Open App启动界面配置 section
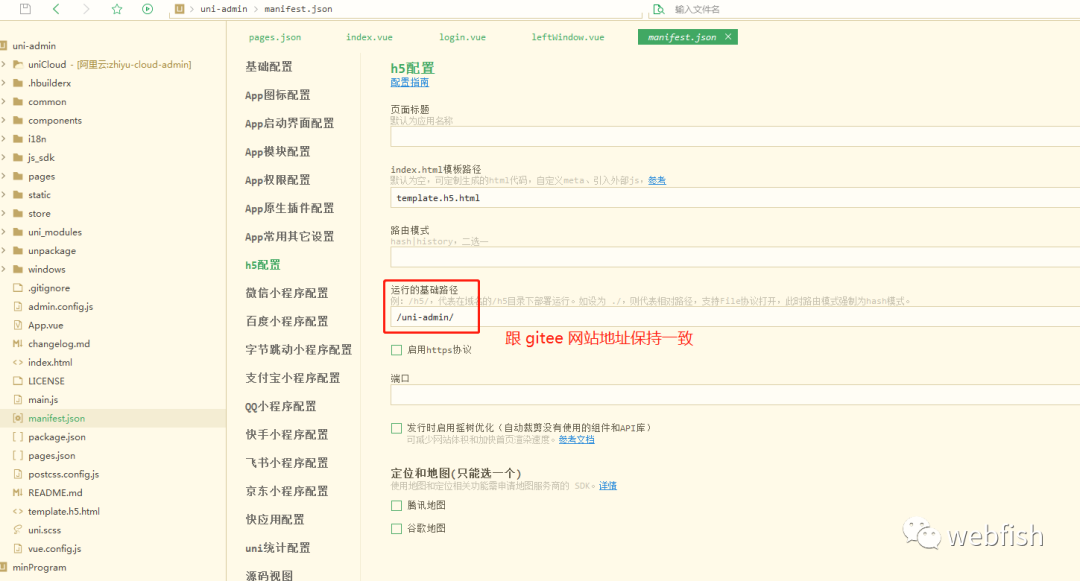Viewport: 1080px width, 581px height. (289, 123)
